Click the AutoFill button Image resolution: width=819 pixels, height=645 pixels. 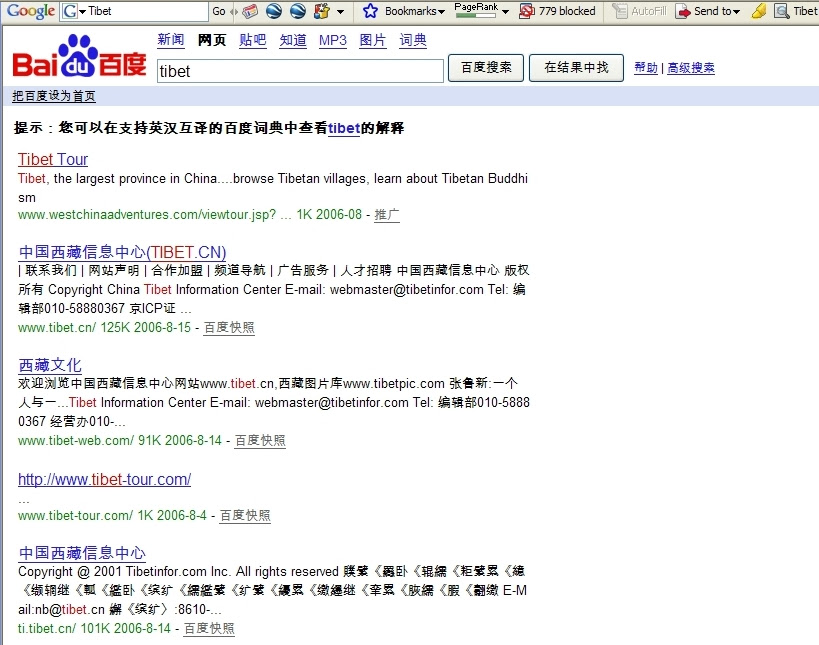point(639,11)
